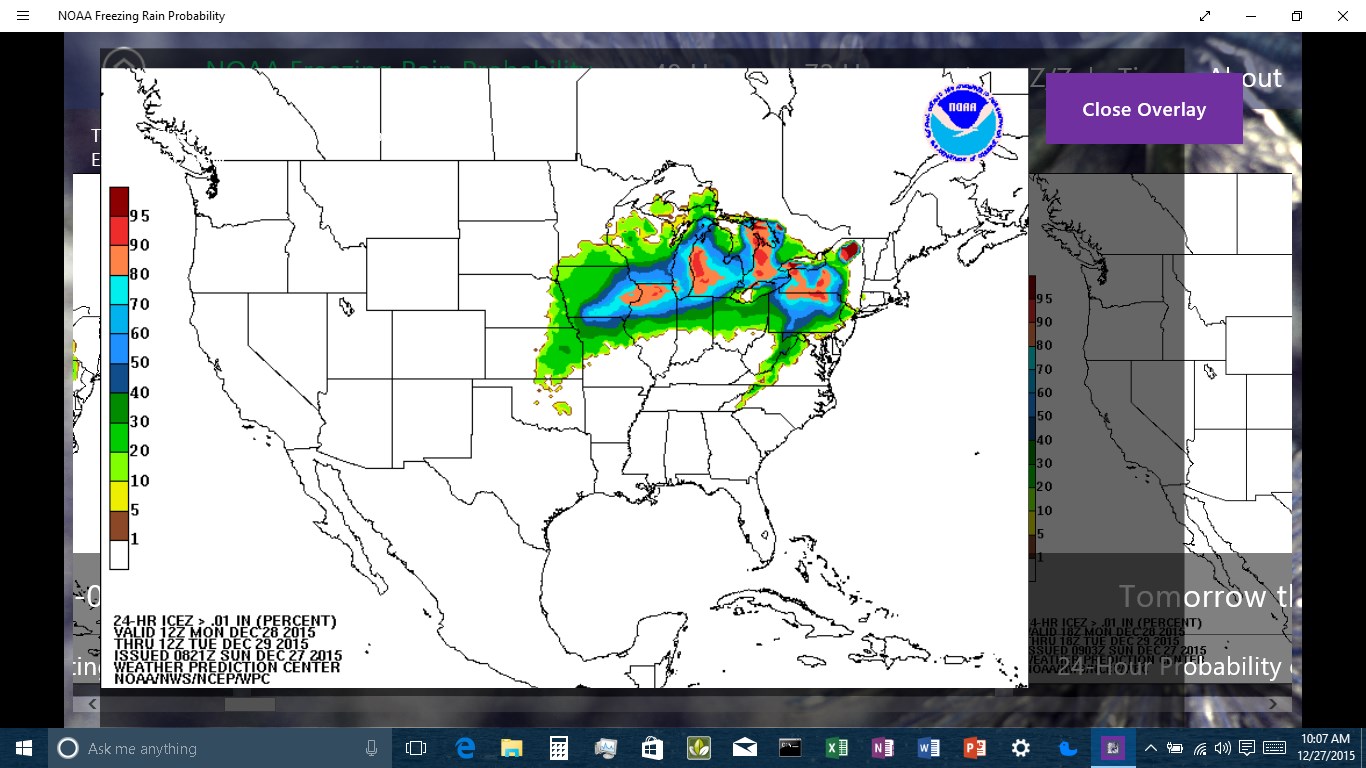
Task: Click the 'VALID 12Z MON DEC 28 2015' line
Action: 214,633
